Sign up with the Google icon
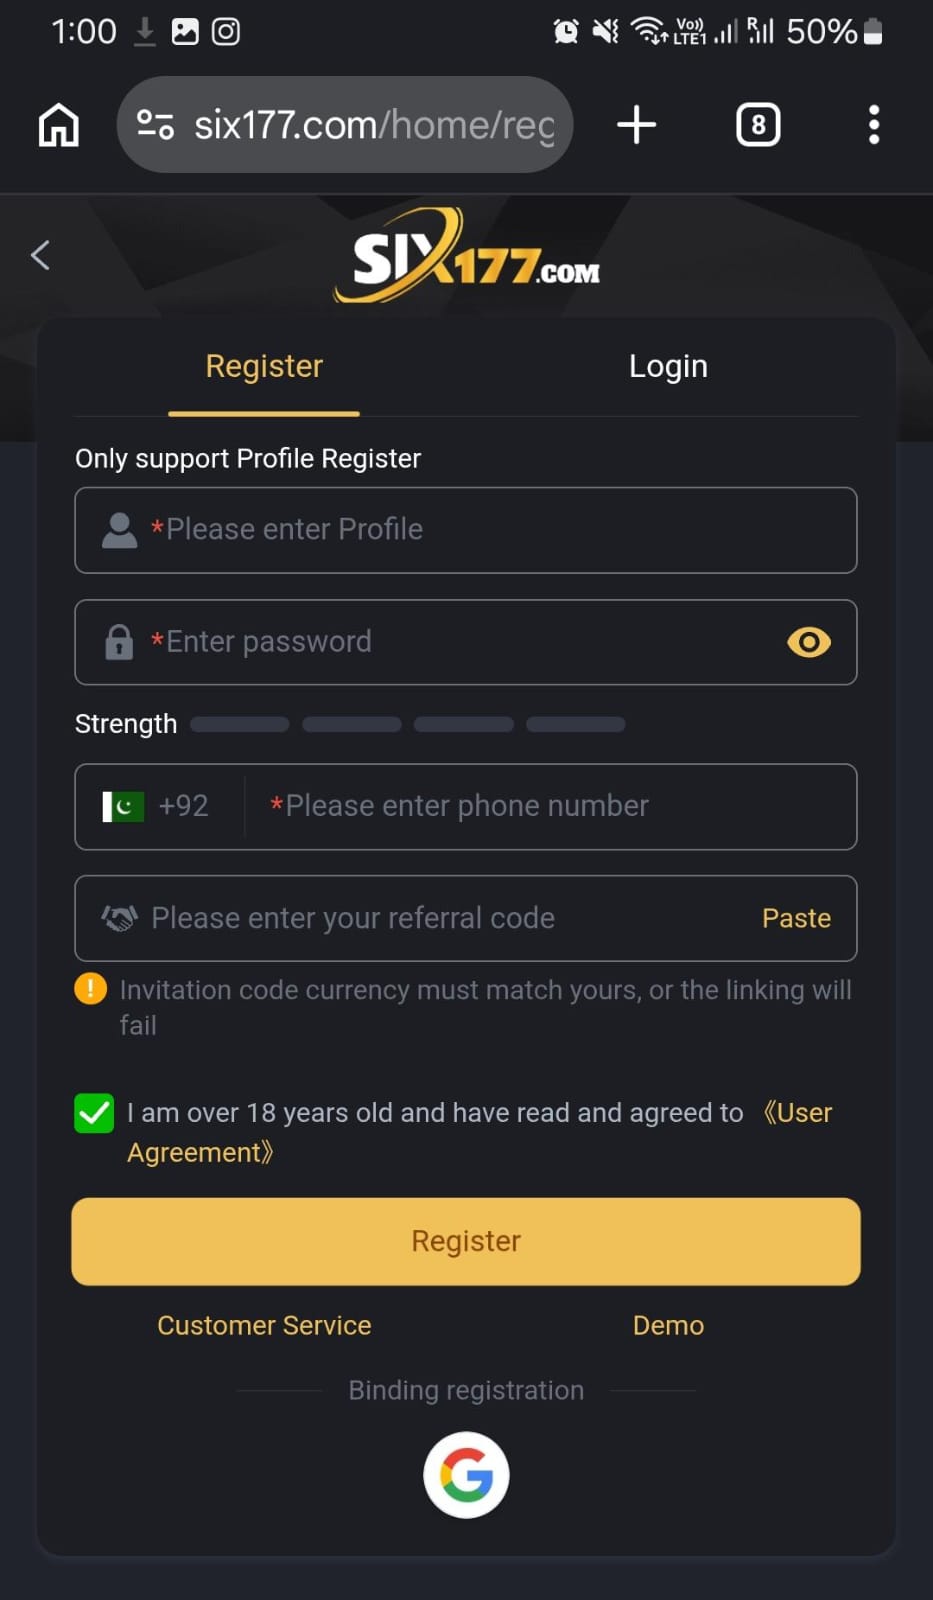This screenshot has width=933, height=1600. (466, 1475)
